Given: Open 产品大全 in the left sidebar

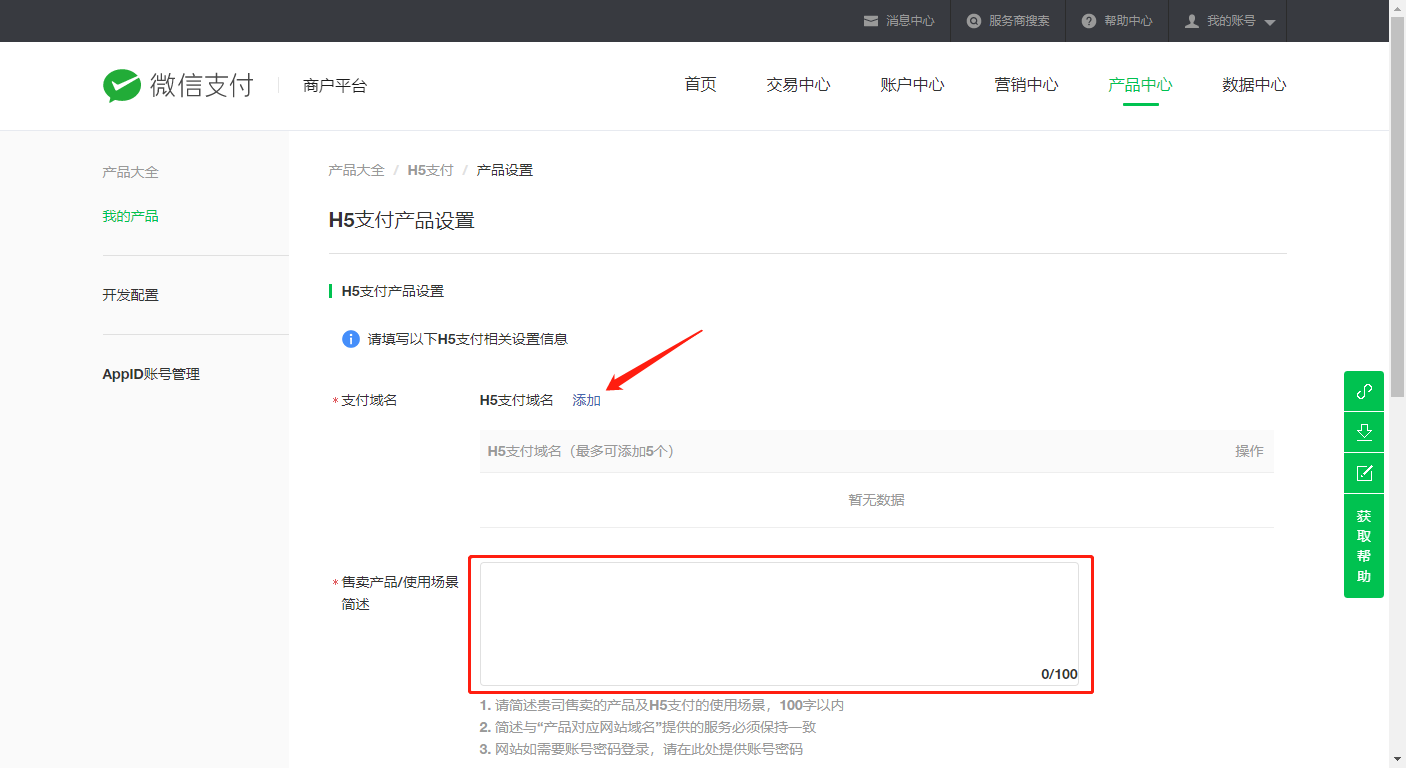Looking at the screenshot, I should 130,172.
